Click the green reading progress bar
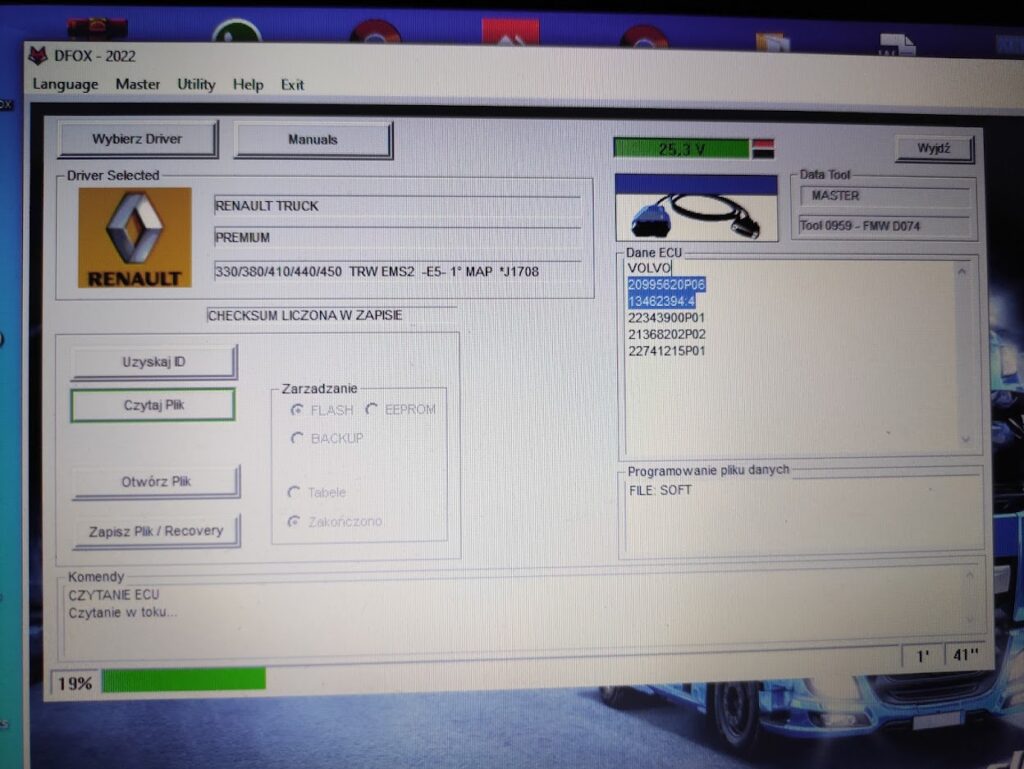The image size is (1024, 769). (183, 680)
